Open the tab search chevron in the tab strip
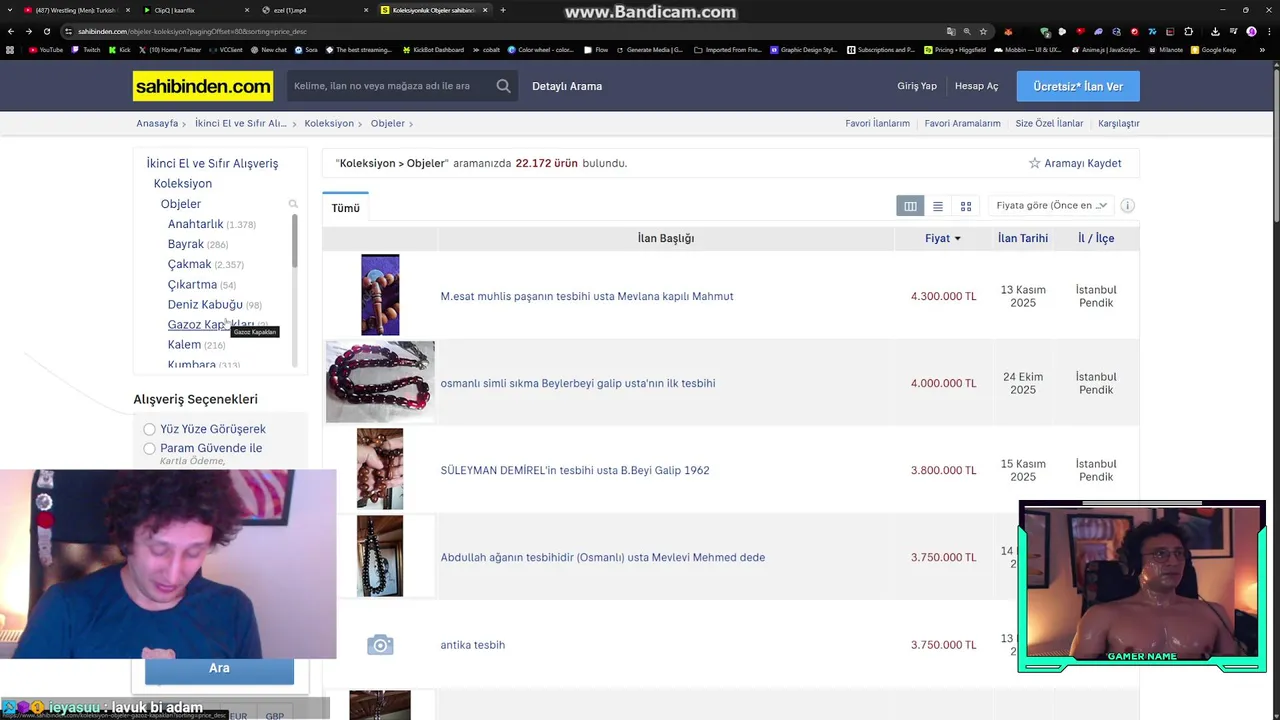 (11, 10)
